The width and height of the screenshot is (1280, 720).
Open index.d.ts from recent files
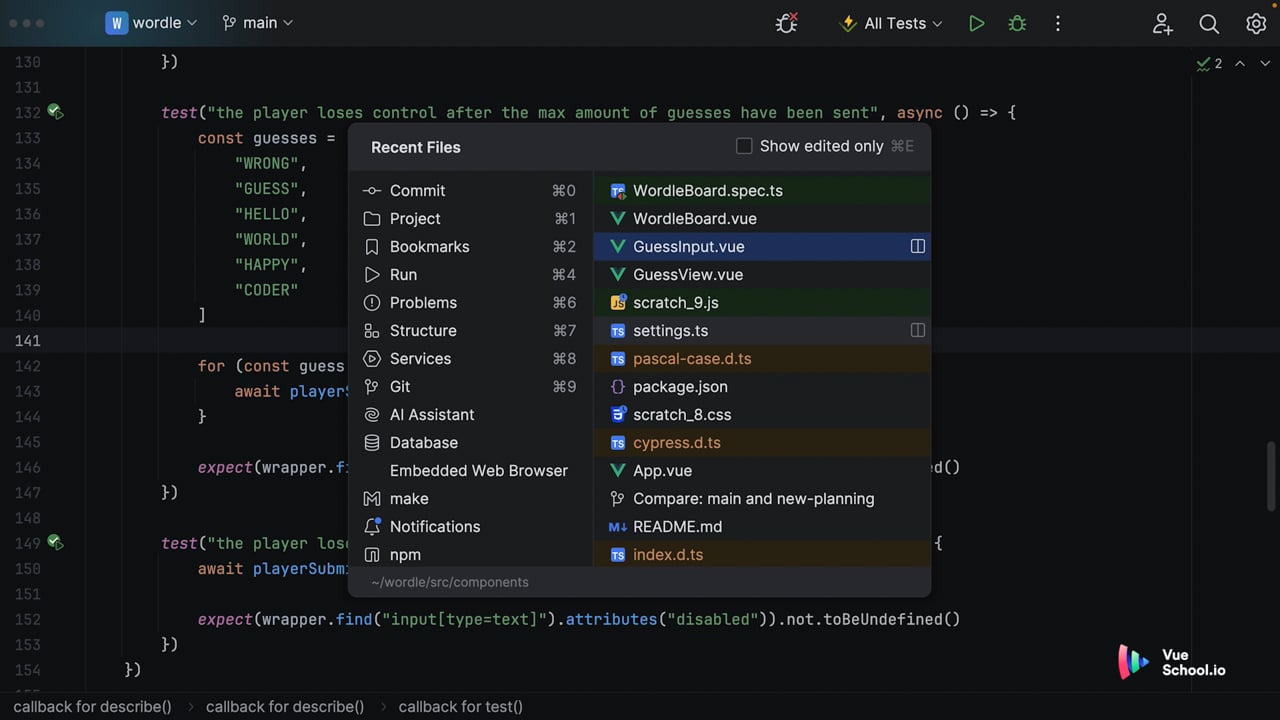point(762,554)
